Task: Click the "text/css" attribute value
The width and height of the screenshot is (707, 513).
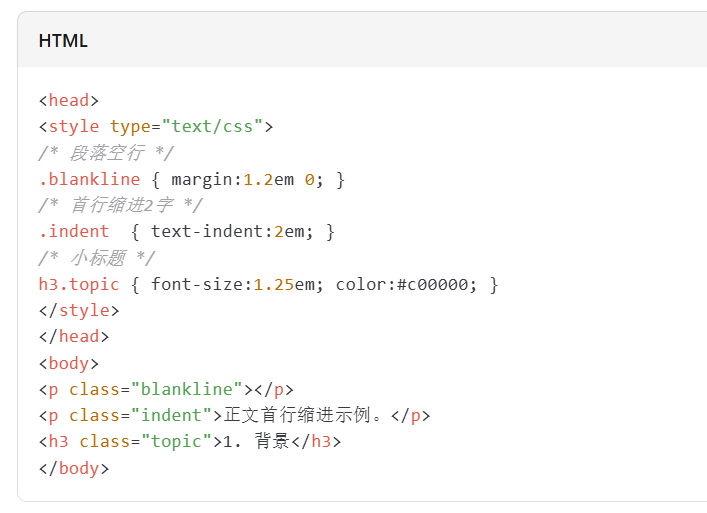Action: [x=216, y=126]
